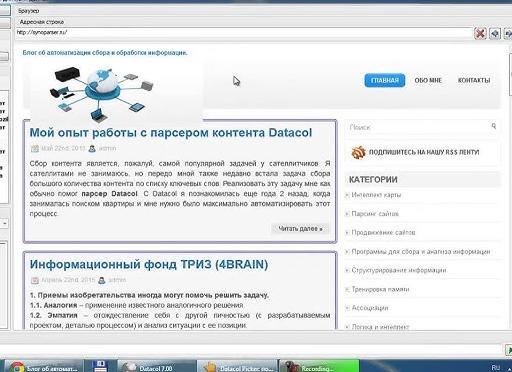Click the green arrow button at bottom right
Screen dimensions: 512x372
509,350
